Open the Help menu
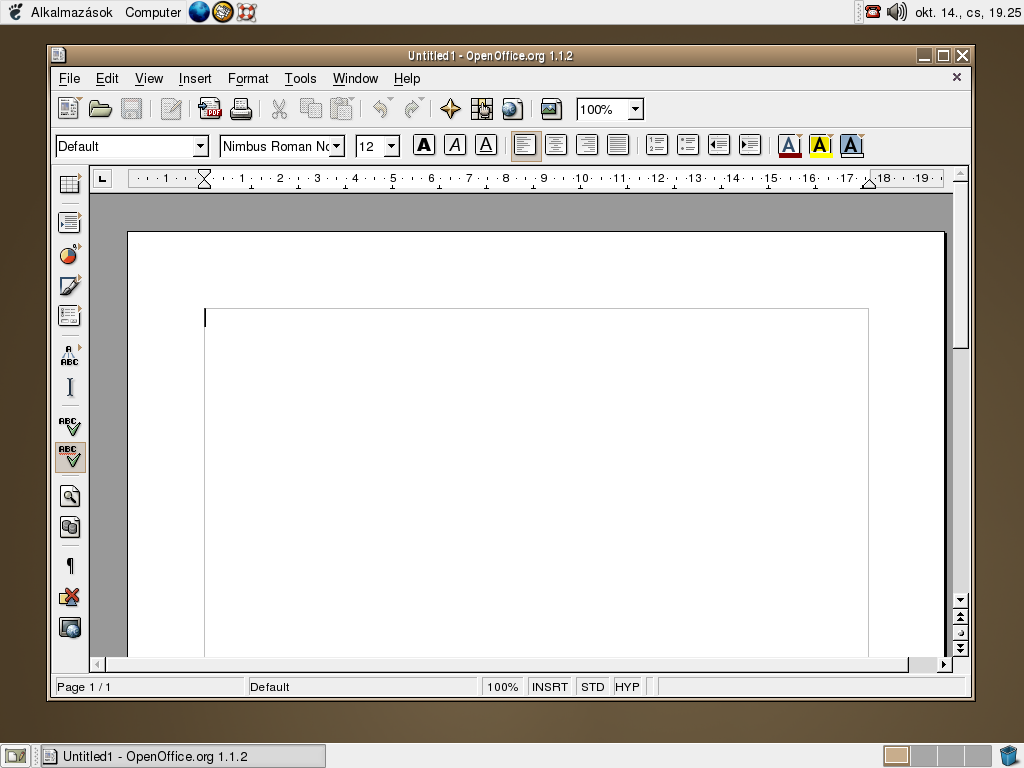 (x=407, y=78)
